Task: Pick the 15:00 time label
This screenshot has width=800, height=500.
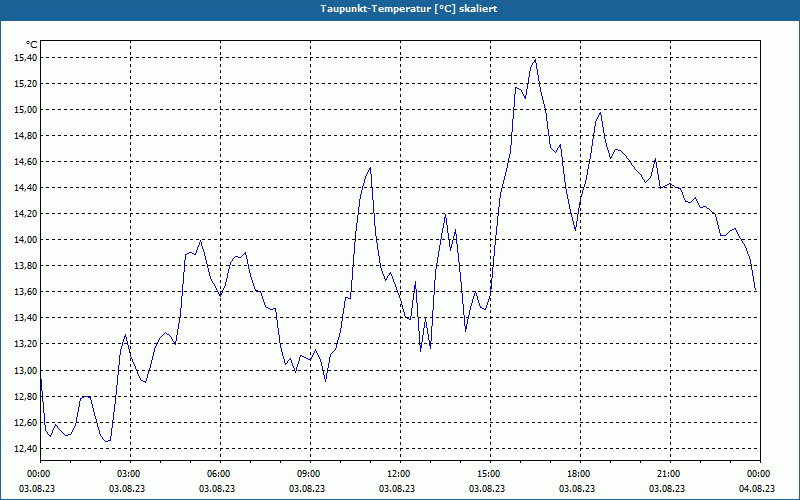Action: coord(490,474)
